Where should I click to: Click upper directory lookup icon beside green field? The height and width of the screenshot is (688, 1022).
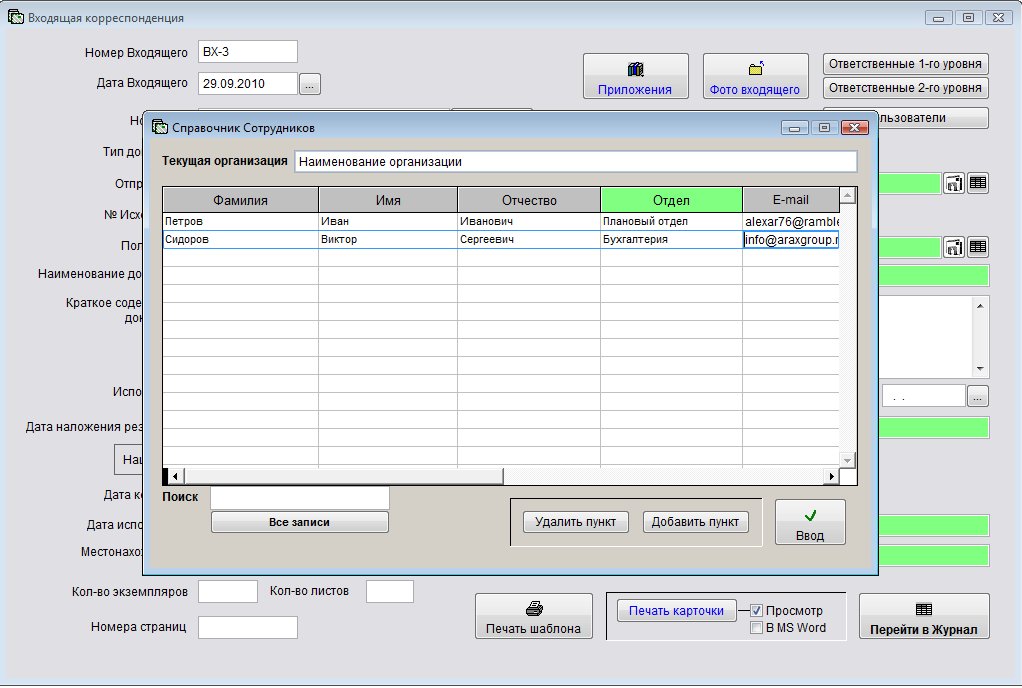[x=954, y=183]
